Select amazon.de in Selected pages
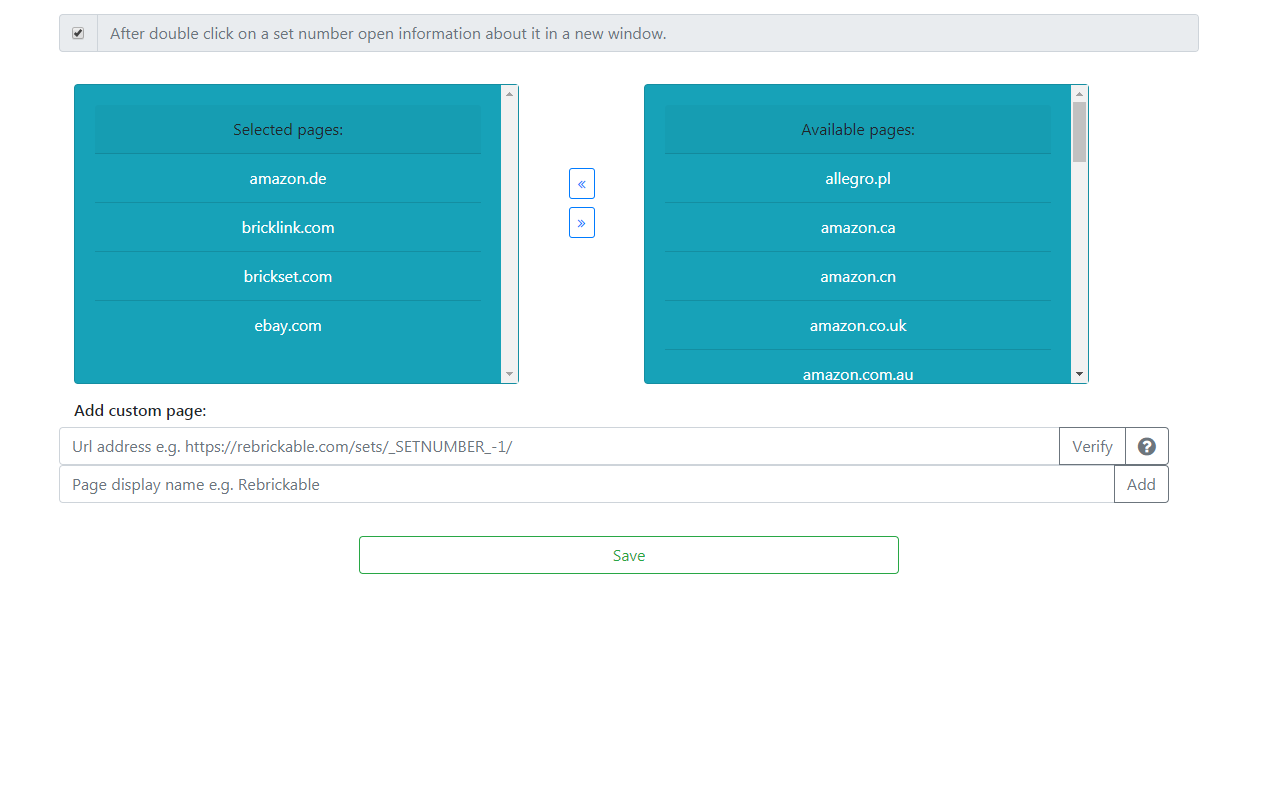Viewport: 1280px width, 800px height. point(288,179)
